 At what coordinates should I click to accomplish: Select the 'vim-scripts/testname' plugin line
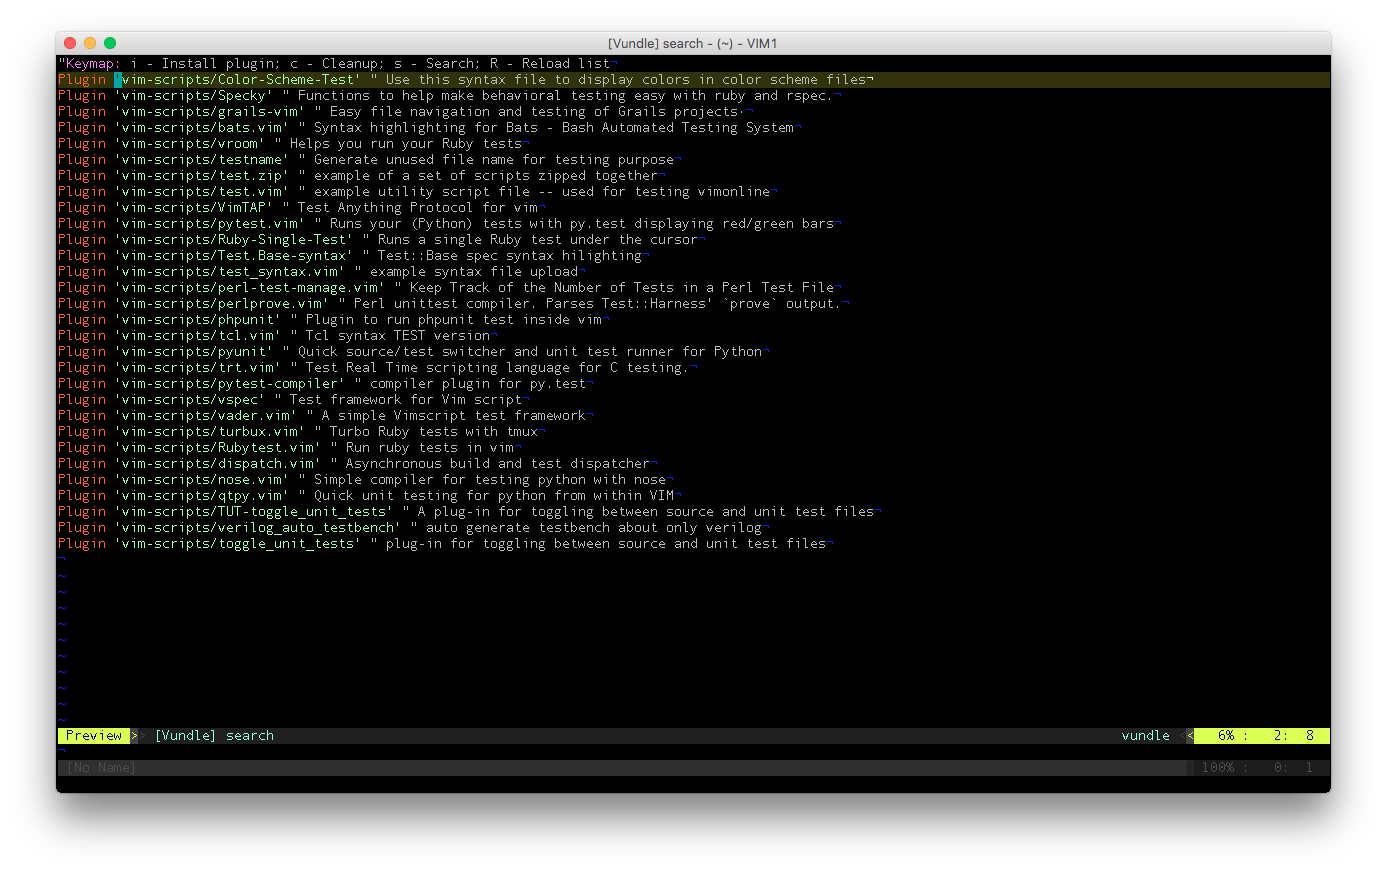[x=370, y=160]
